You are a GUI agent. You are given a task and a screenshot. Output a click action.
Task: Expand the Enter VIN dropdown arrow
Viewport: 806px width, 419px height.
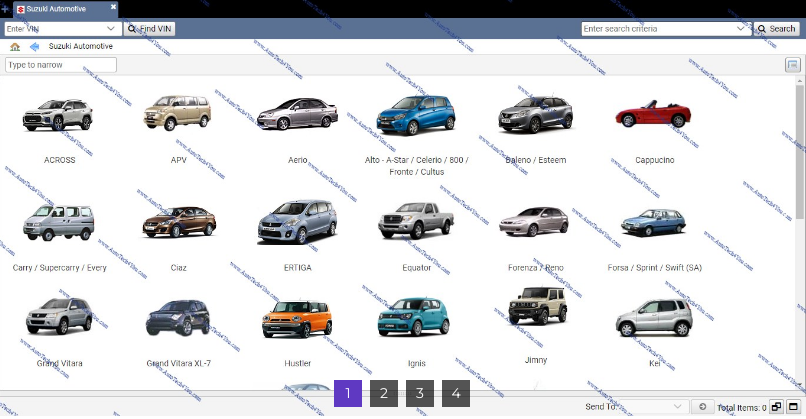(111, 29)
